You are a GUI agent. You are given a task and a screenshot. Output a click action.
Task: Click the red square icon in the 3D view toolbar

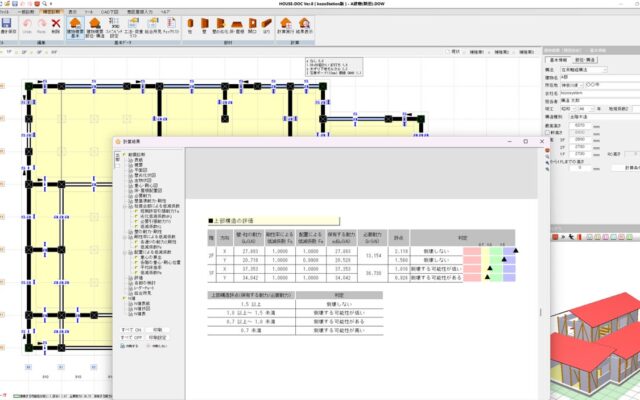coord(555,237)
